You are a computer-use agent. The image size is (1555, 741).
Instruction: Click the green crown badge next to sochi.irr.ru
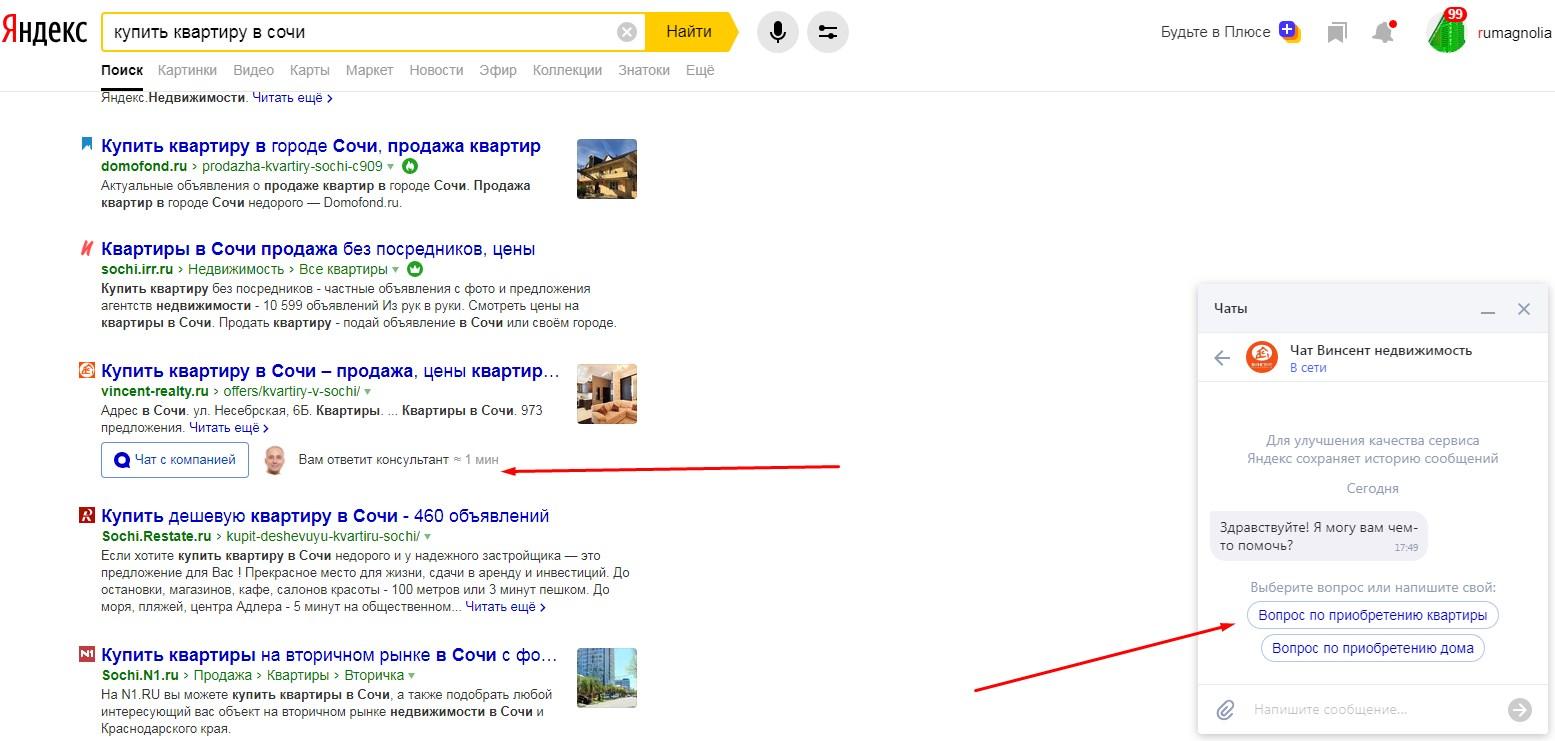tap(416, 269)
